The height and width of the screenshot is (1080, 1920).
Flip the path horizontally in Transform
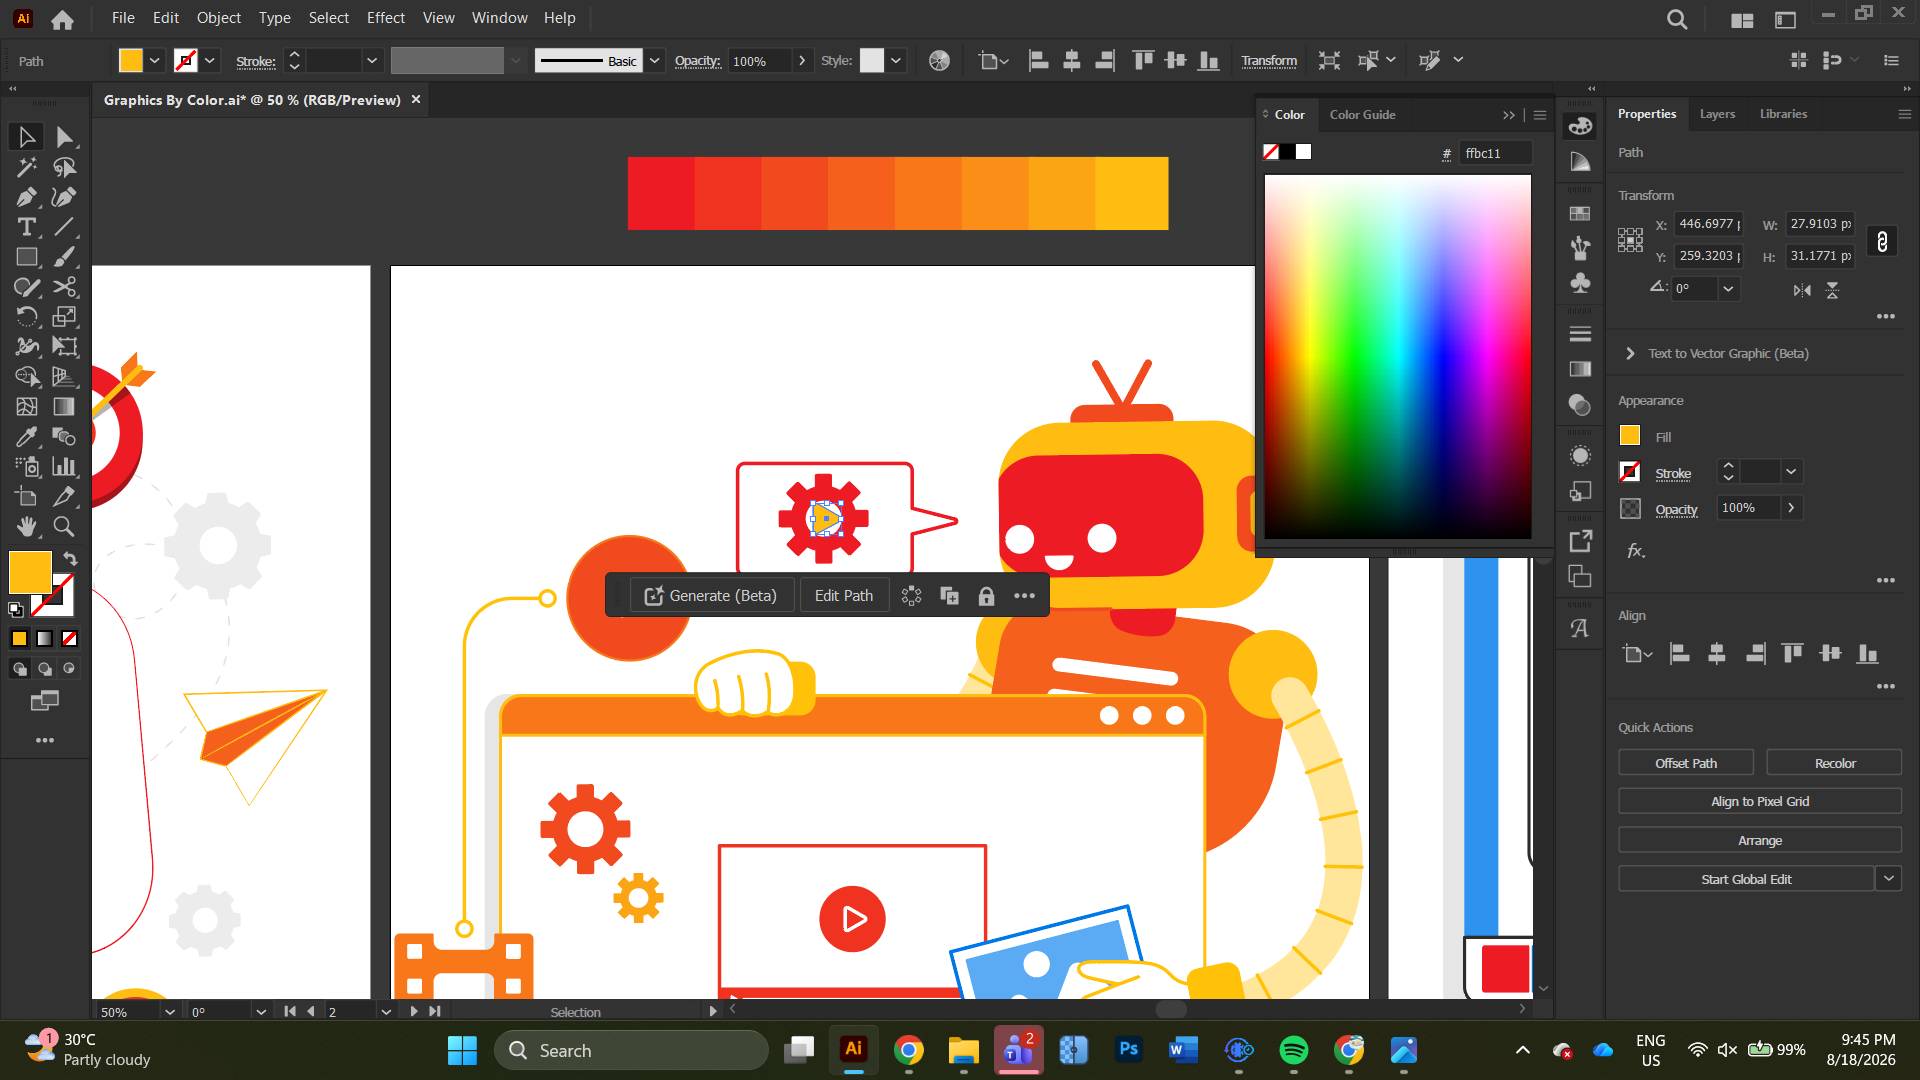[1802, 290]
